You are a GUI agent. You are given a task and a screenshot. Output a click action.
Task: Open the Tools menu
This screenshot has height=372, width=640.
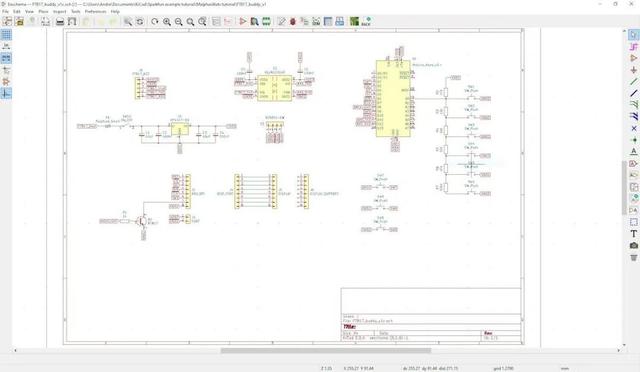[76, 11]
